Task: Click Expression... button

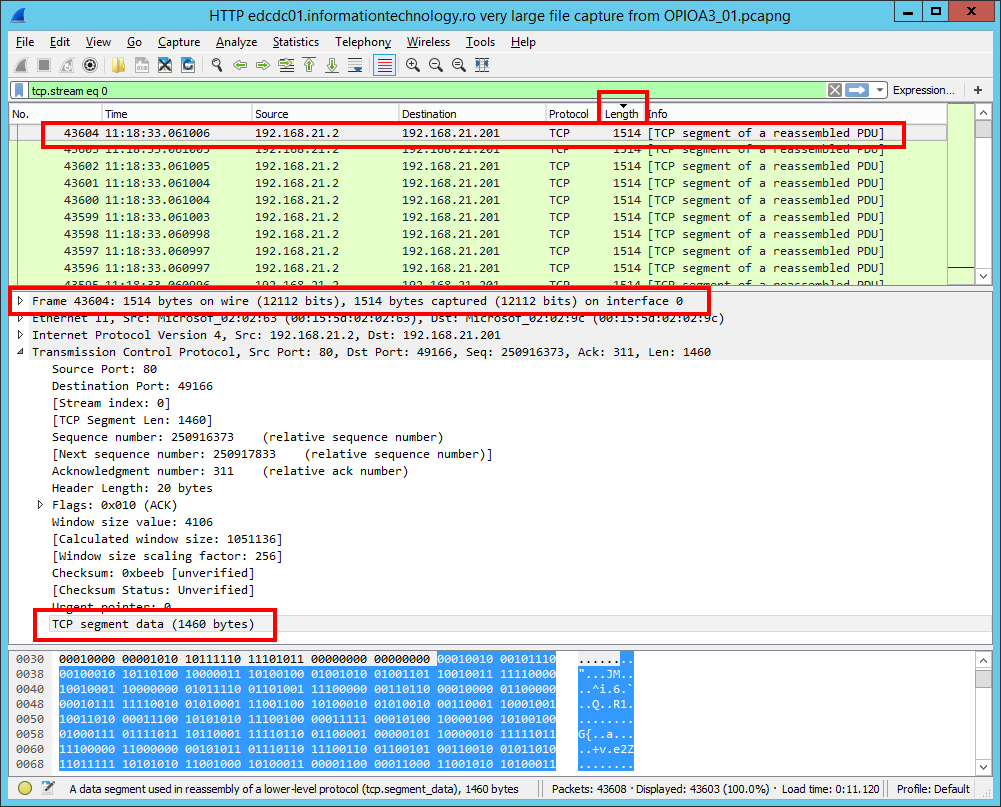Action: pyautogui.click(x=924, y=90)
